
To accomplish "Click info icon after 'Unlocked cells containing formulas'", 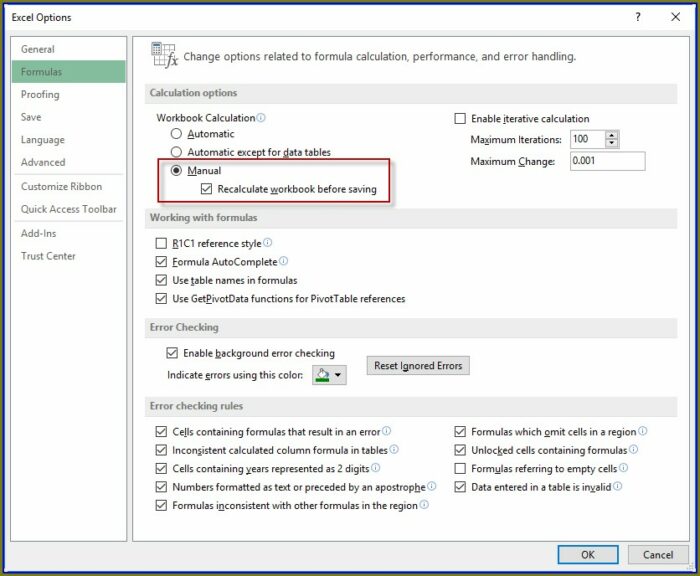I will pos(633,449).
